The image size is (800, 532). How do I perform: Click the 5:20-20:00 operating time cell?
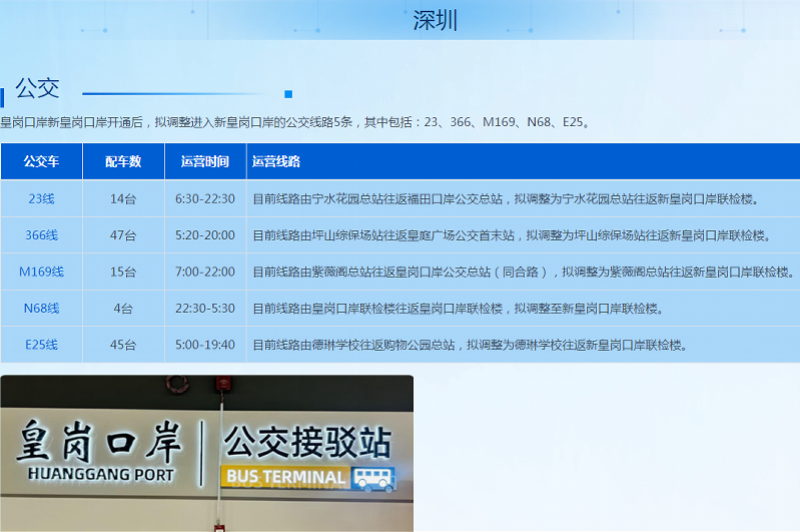click(x=205, y=235)
